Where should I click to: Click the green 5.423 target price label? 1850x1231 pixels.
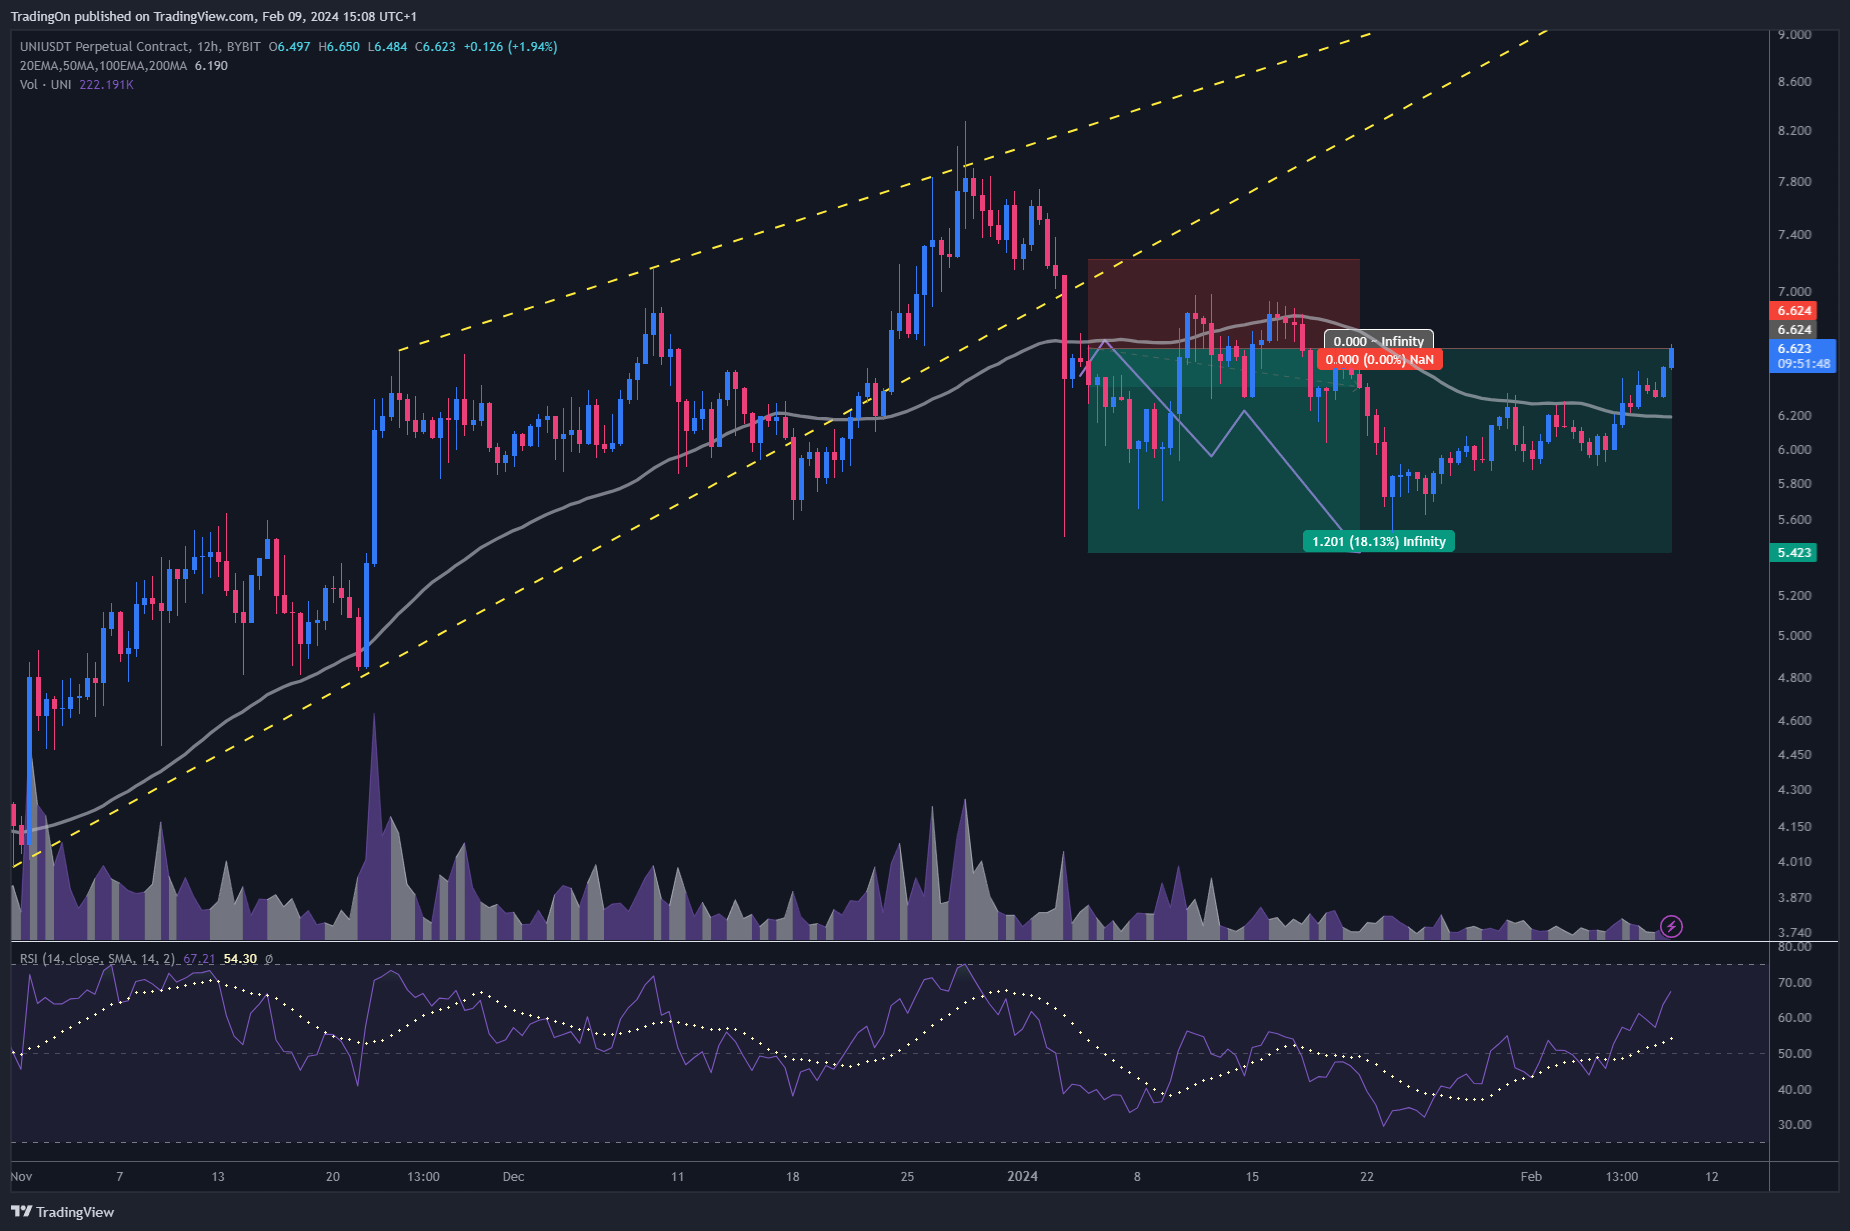[1795, 552]
